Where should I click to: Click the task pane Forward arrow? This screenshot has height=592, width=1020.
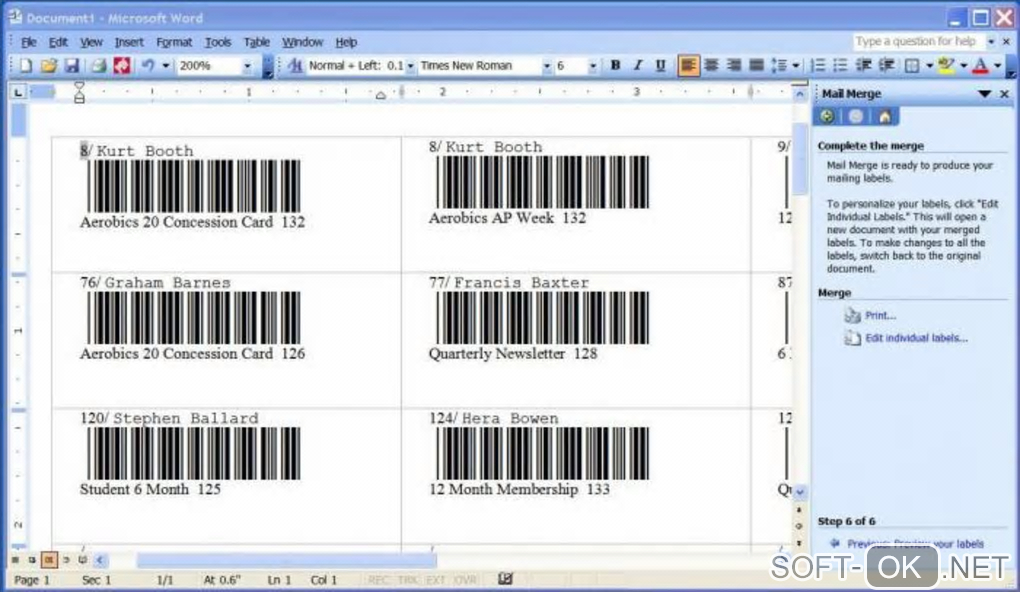tap(856, 116)
